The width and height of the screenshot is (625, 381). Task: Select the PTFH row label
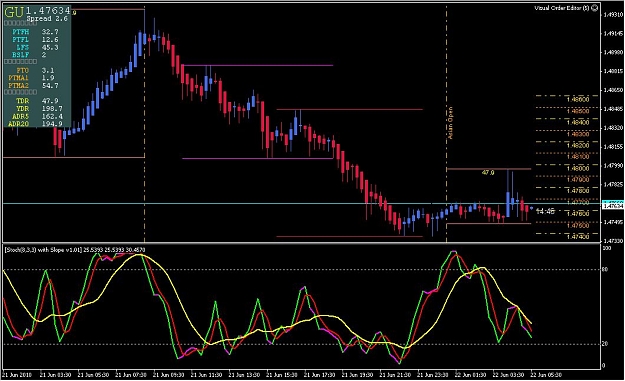(21, 32)
